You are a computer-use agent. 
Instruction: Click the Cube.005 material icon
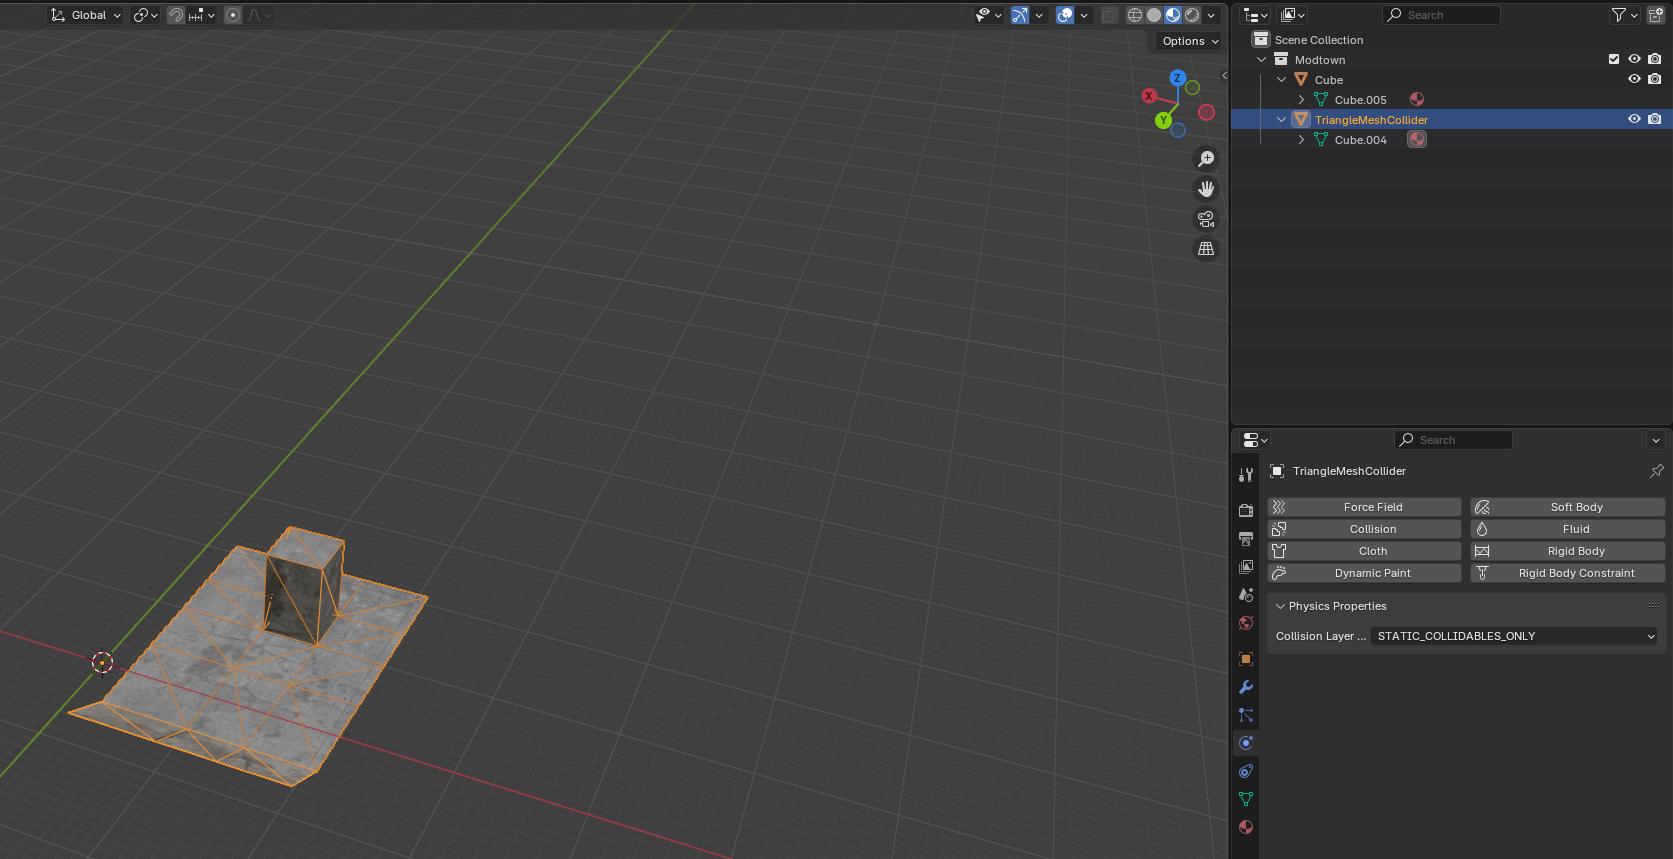click(x=1417, y=99)
